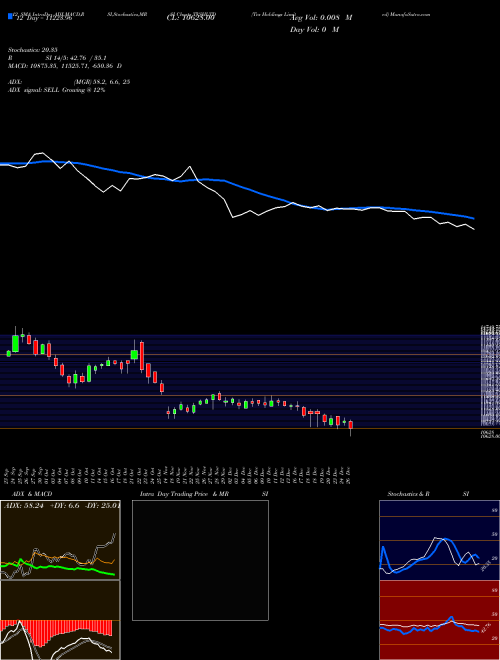Click the date labels axis under candlesticks
The image size is (500, 660).
pos(179,475)
